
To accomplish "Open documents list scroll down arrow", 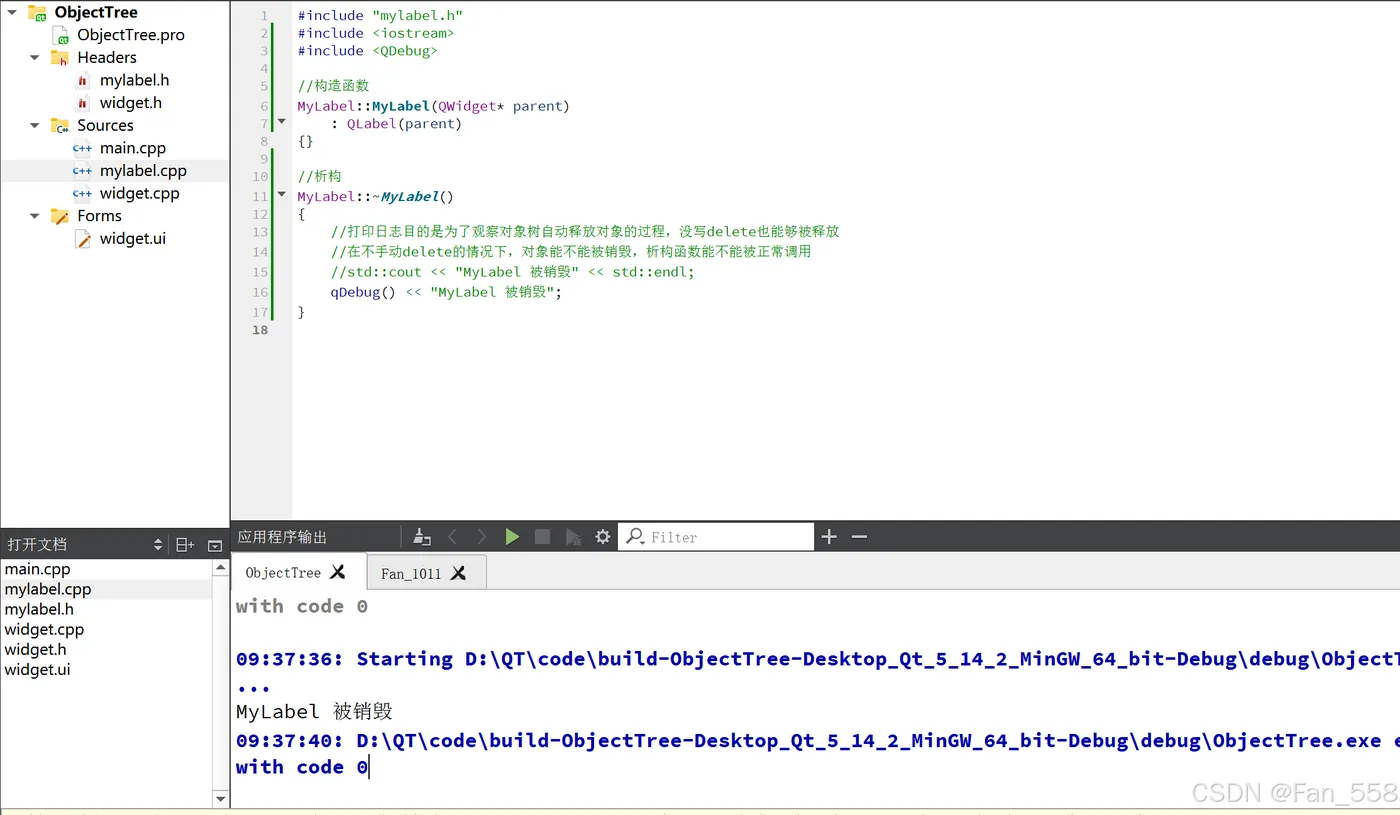I will point(221,799).
